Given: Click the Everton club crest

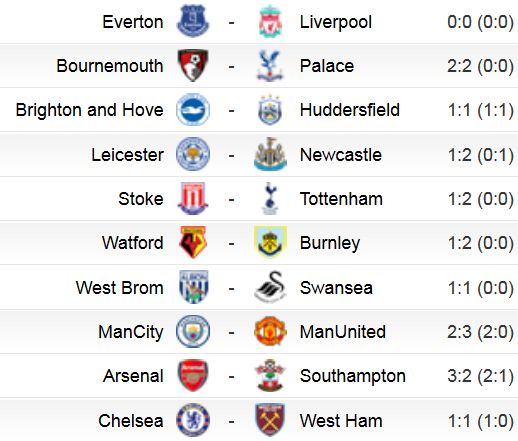Looking at the screenshot, I should click(193, 21).
